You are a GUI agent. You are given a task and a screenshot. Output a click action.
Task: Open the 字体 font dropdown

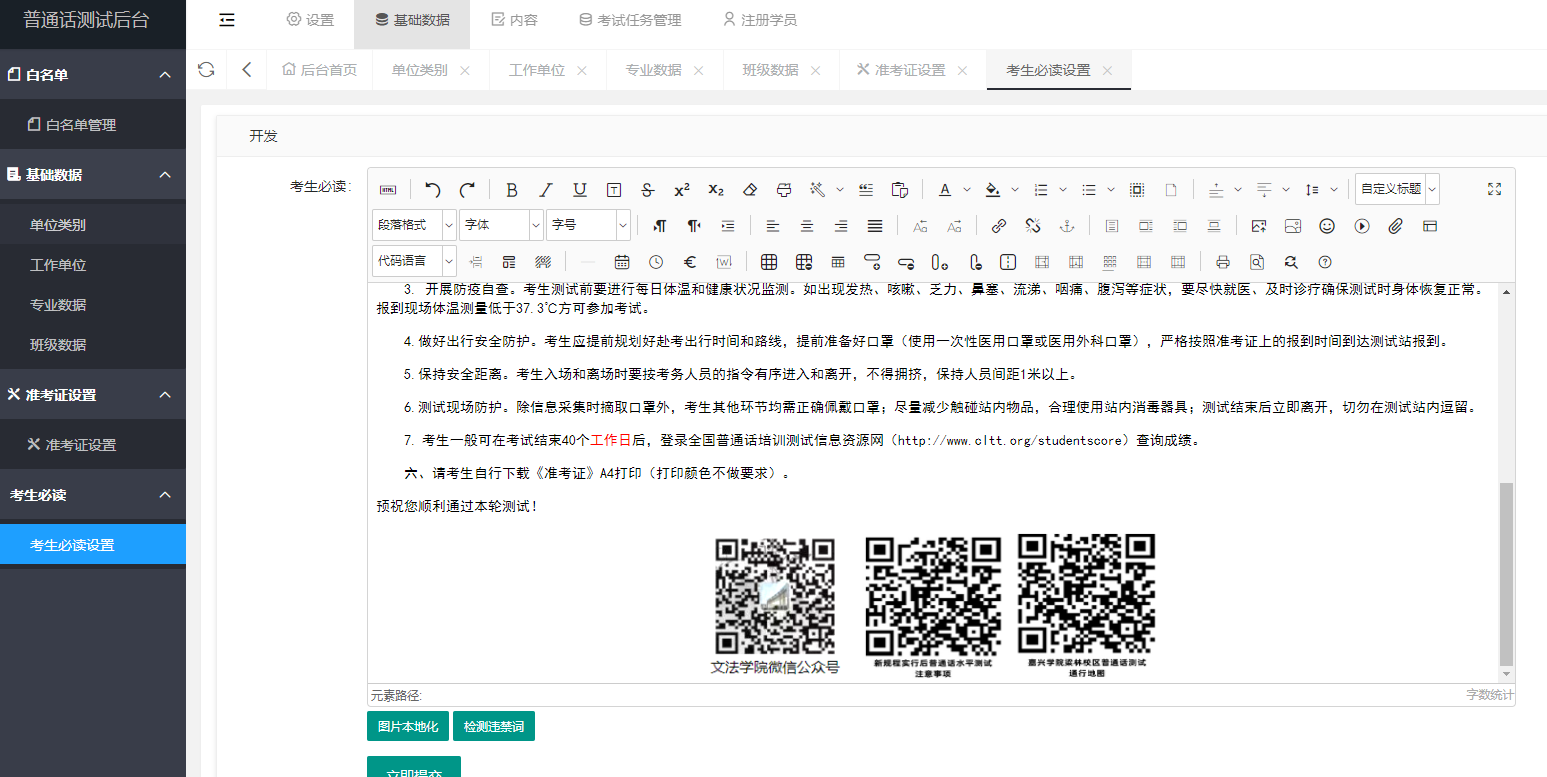tap(501, 225)
